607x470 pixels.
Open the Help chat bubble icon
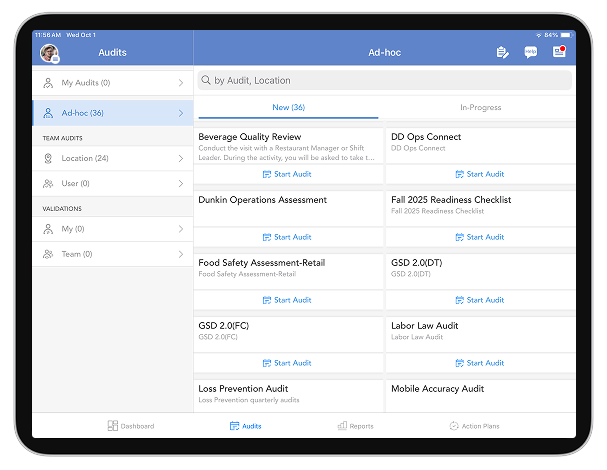pos(530,52)
